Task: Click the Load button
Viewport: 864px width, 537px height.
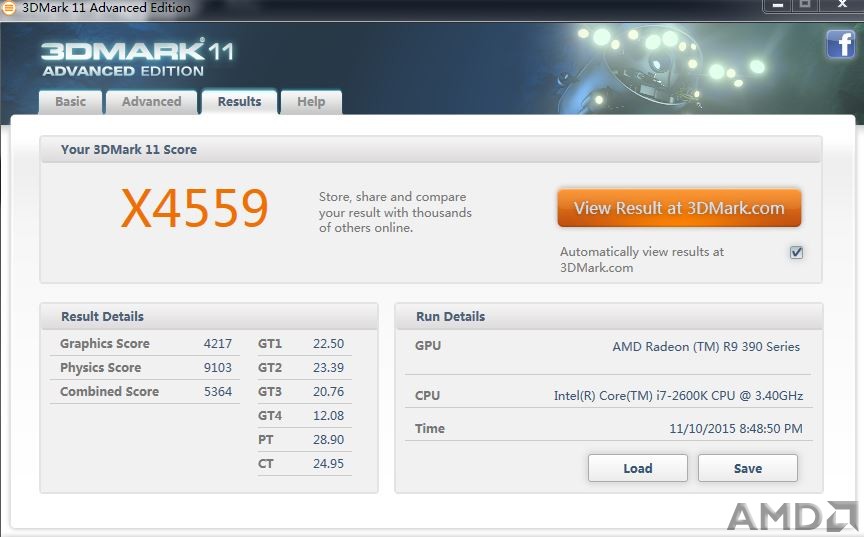Action: [x=638, y=468]
